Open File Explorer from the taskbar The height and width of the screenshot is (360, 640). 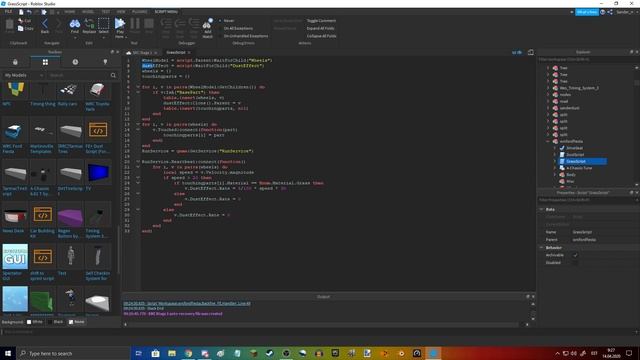click(x=172, y=353)
